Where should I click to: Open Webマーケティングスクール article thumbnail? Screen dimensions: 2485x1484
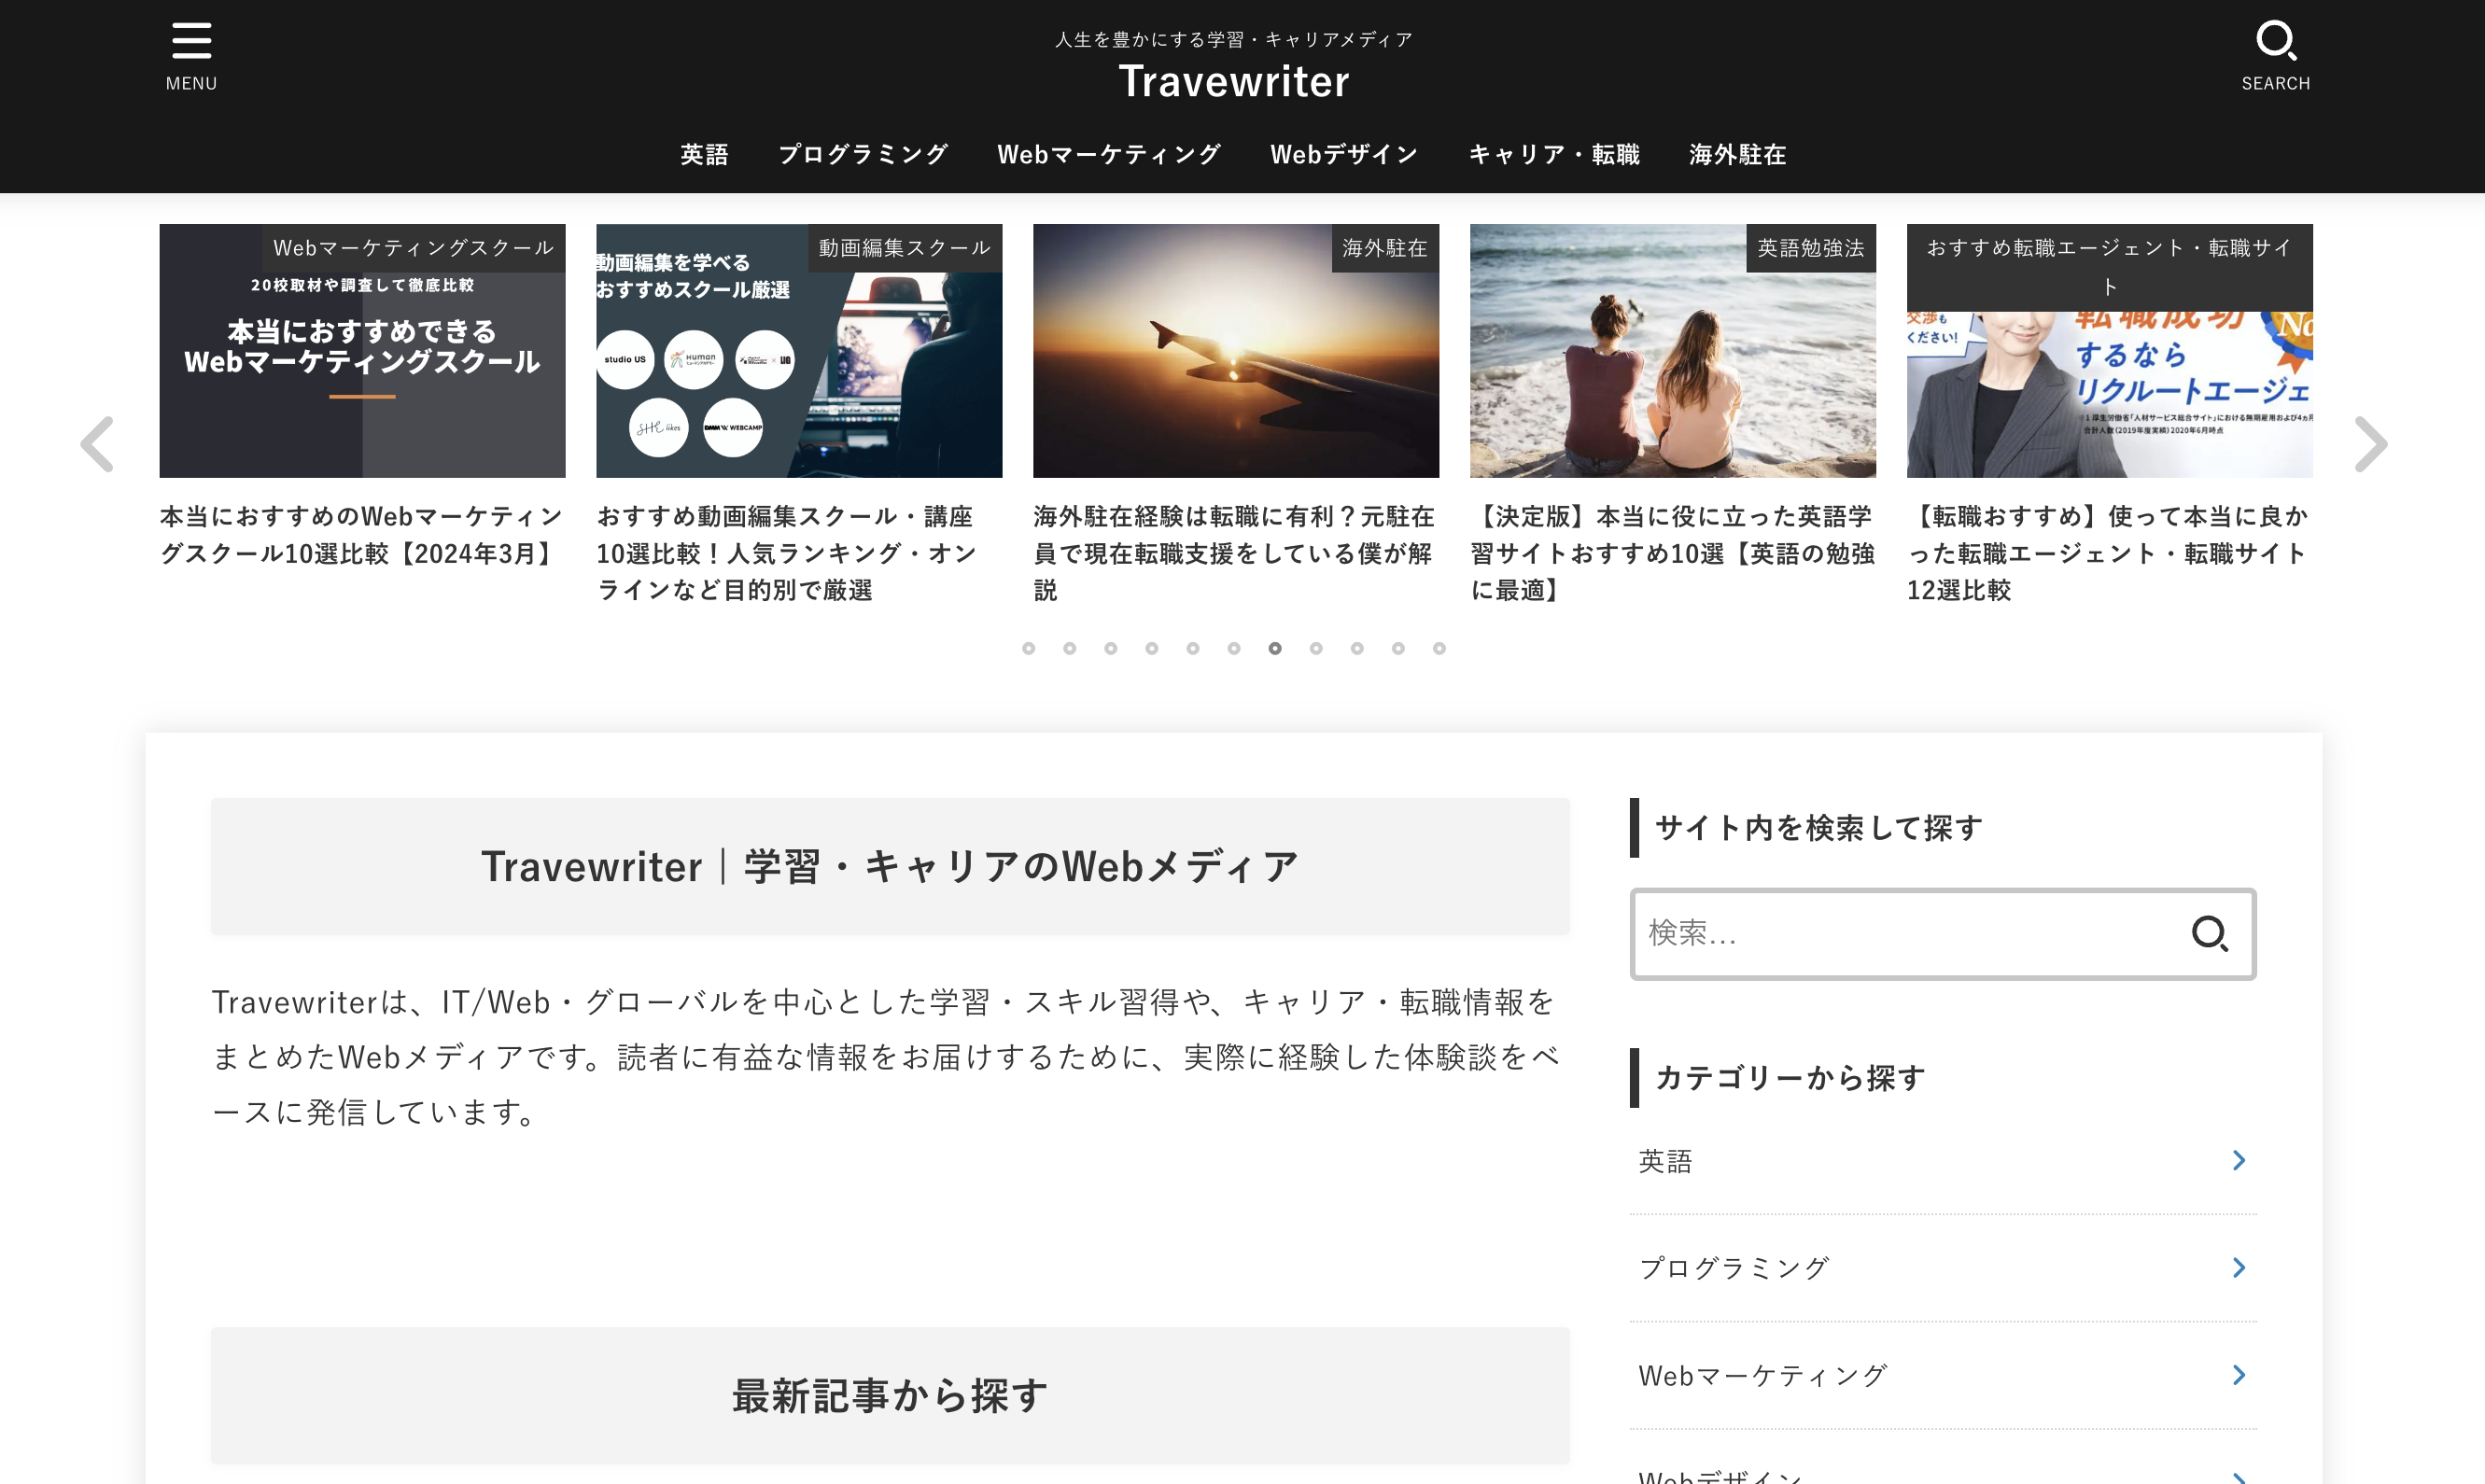362,351
